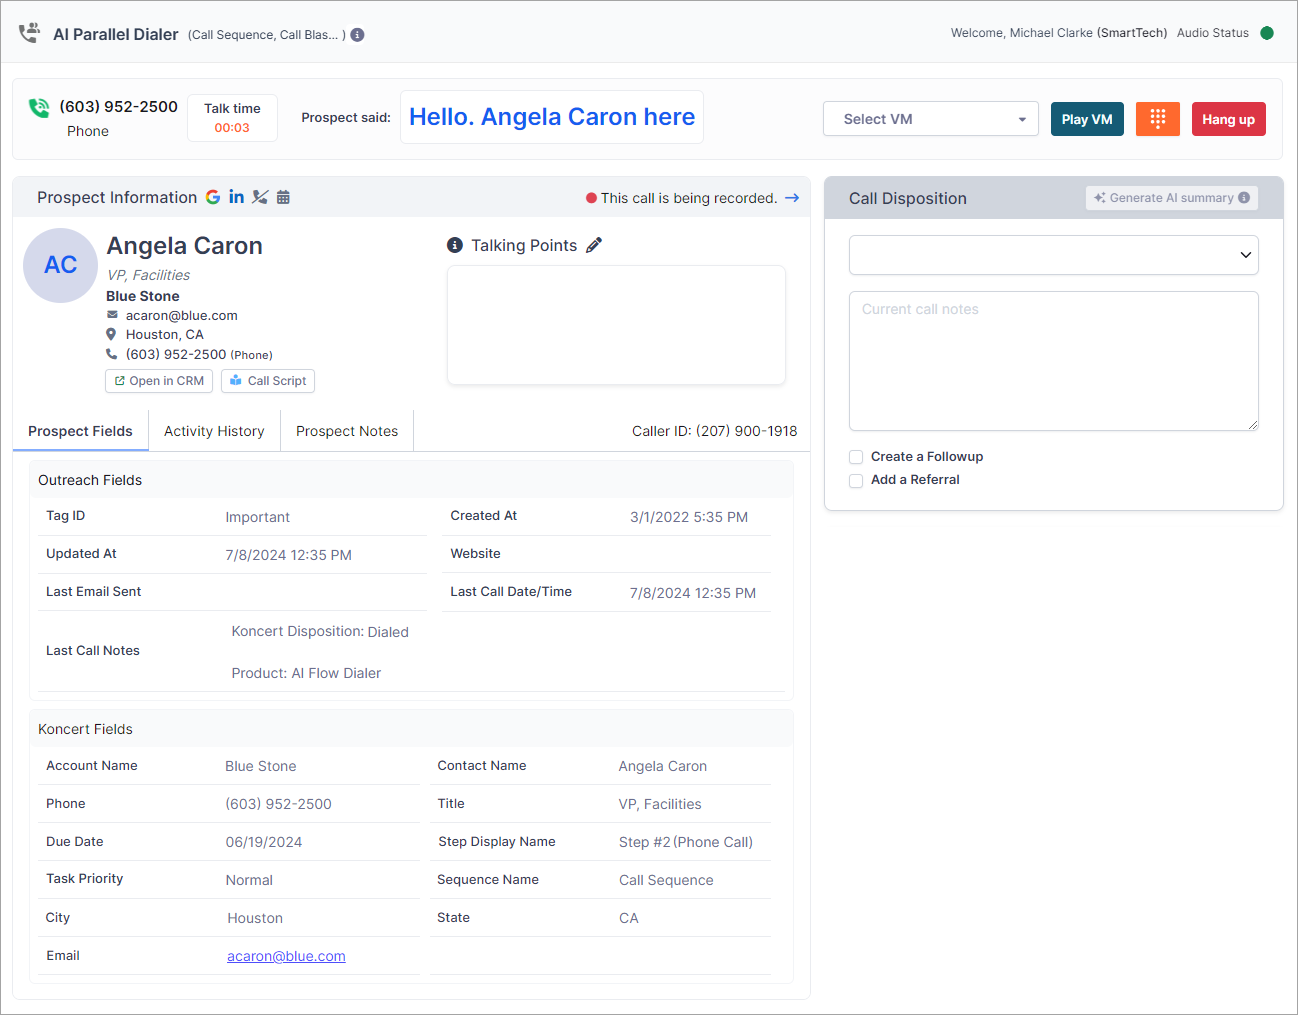1298x1015 pixels.
Task: Click the City value Houston
Action: tap(255, 918)
